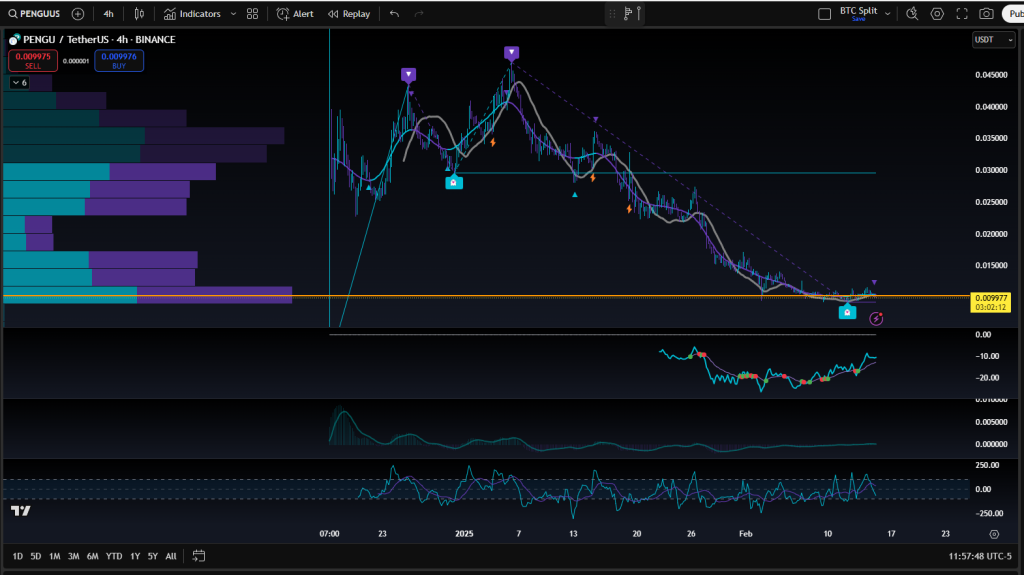Screen dimensions: 1024x575
Task: Change the candlestick chart style
Action: [x=139, y=14]
